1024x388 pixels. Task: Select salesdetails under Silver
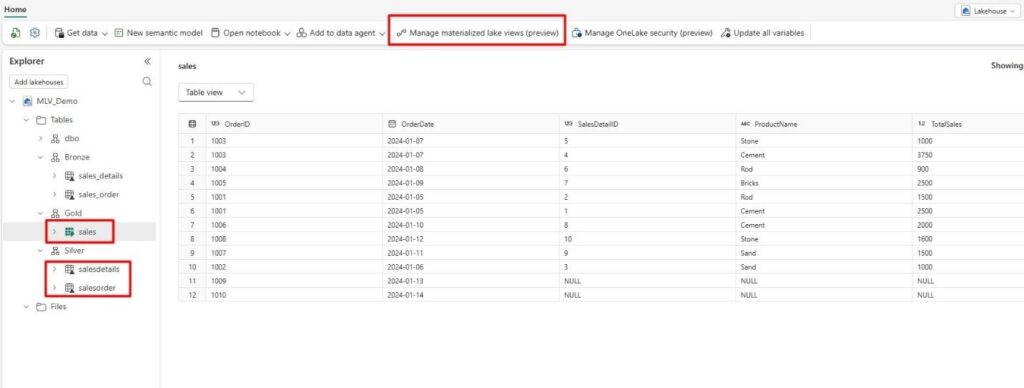99,269
